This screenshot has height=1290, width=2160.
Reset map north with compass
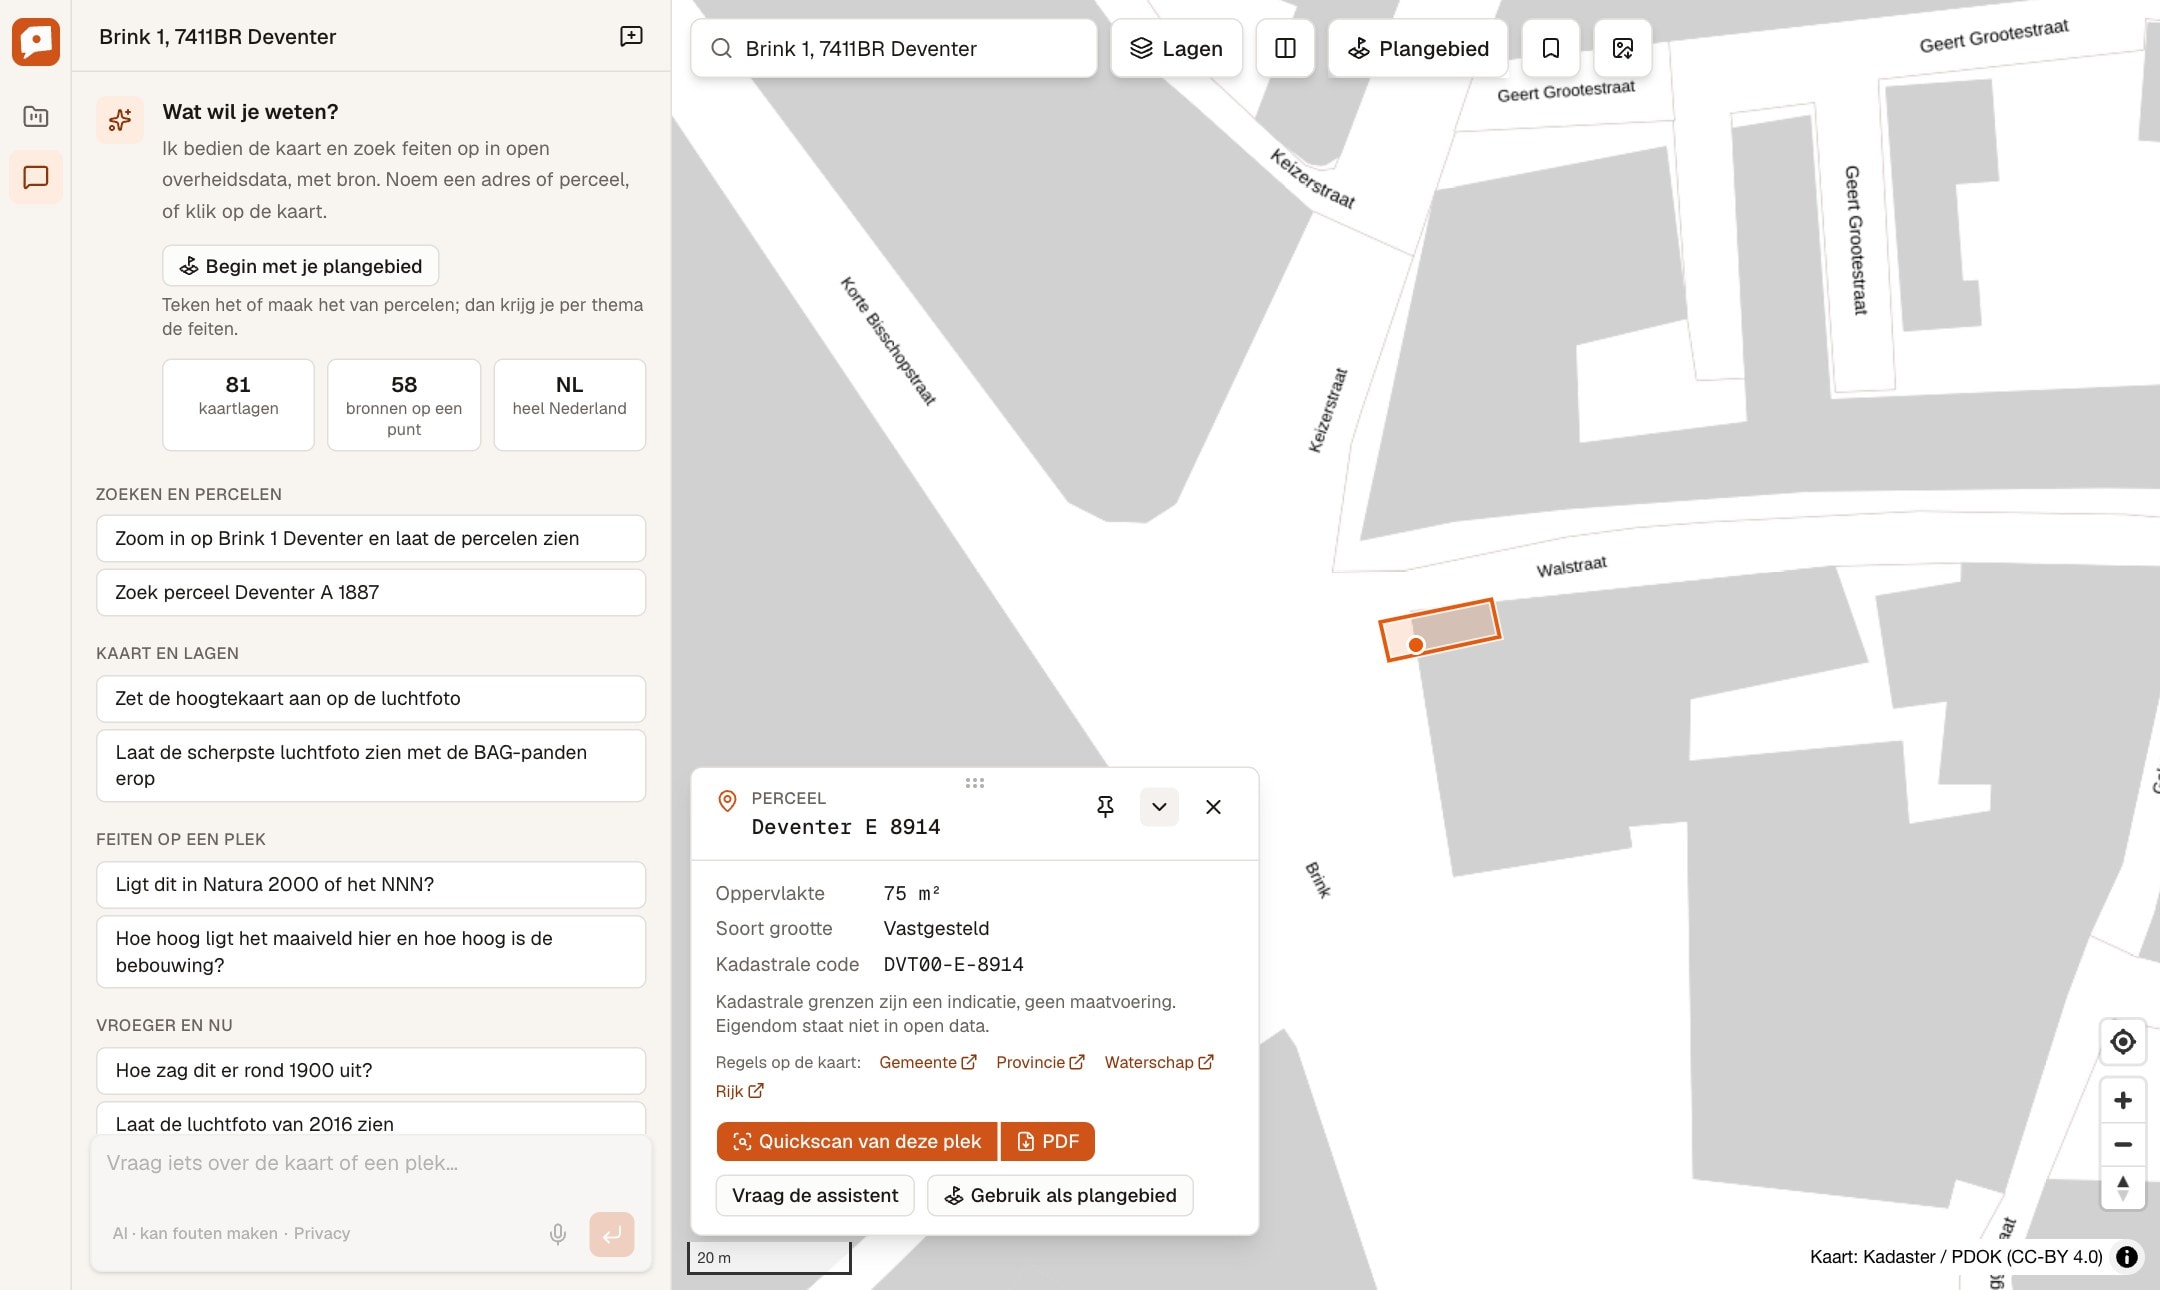pos(2122,1188)
